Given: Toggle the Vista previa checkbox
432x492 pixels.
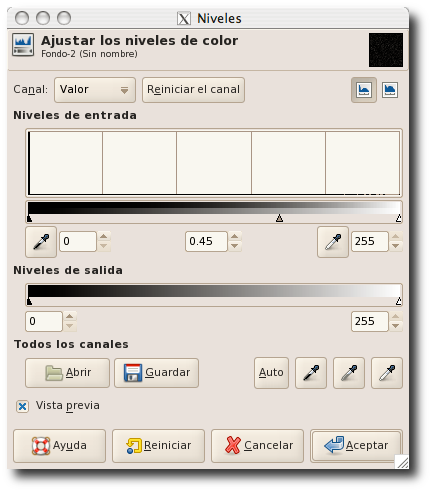Looking at the screenshot, I should (x=23, y=406).
